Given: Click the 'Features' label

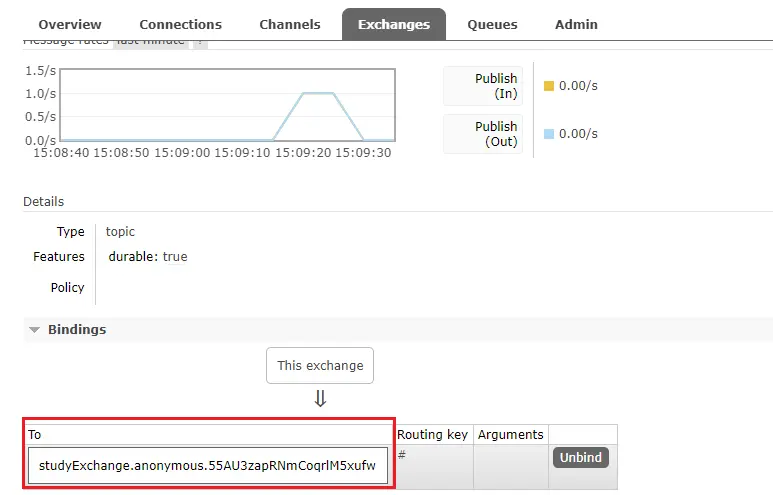Looking at the screenshot, I should [x=59, y=256].
